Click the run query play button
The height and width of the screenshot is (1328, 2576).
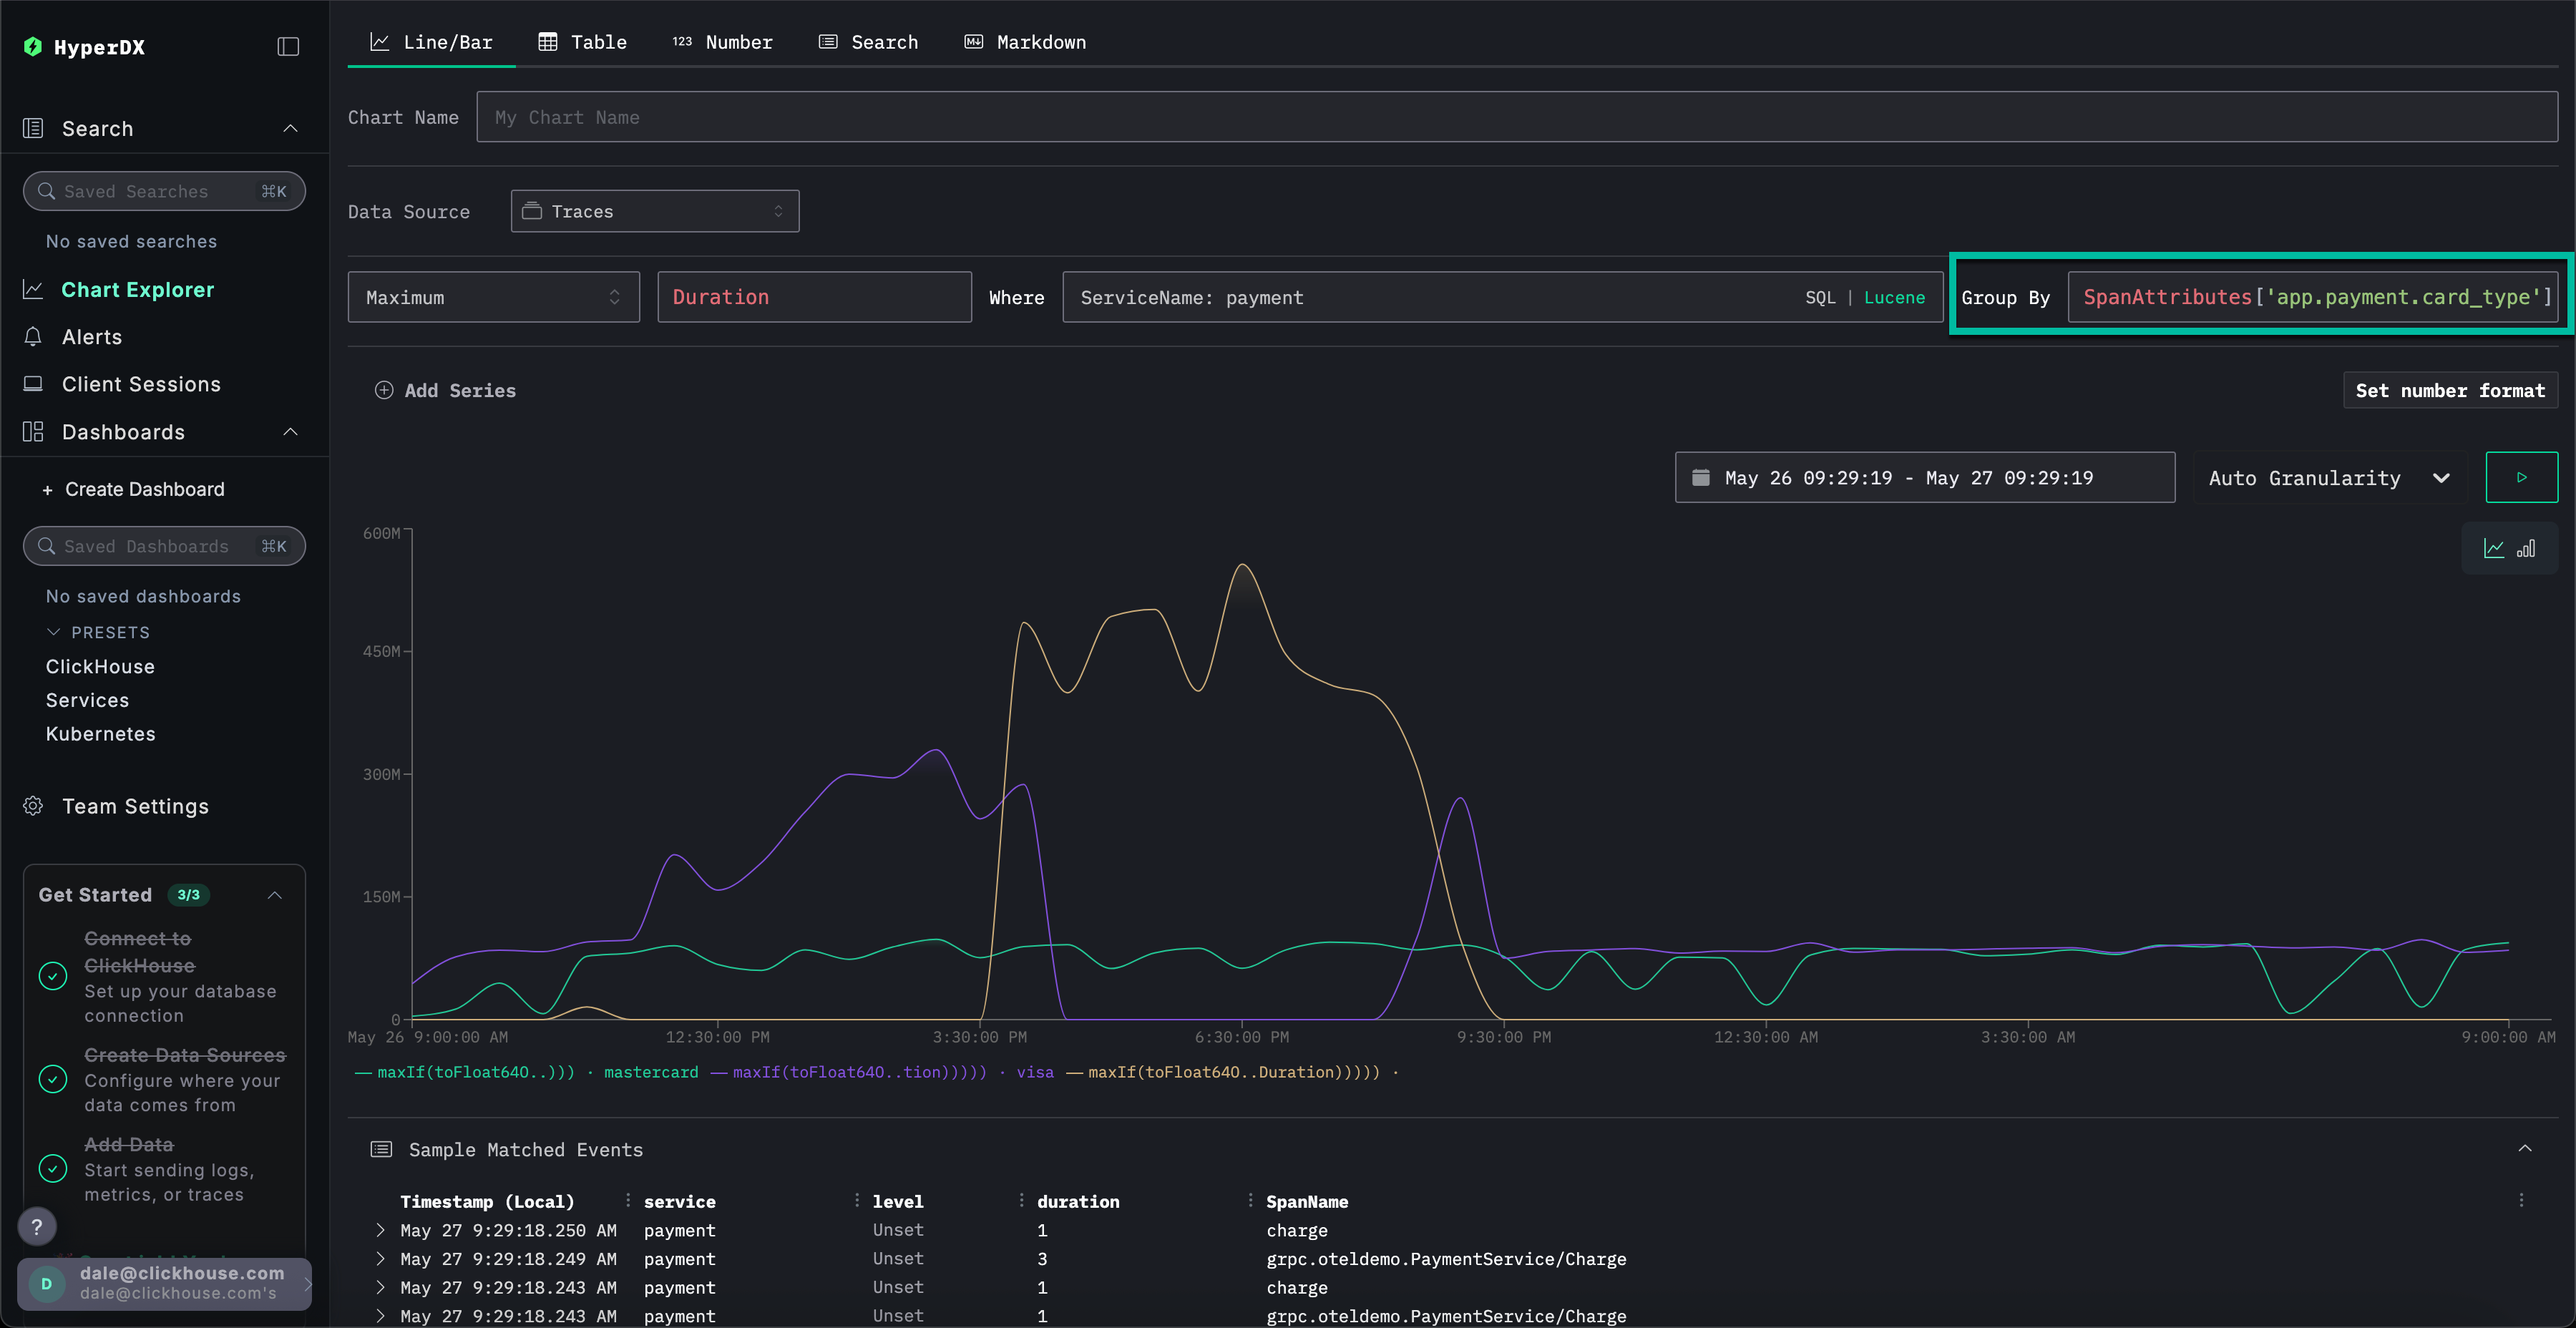(x=2521, y=477)
